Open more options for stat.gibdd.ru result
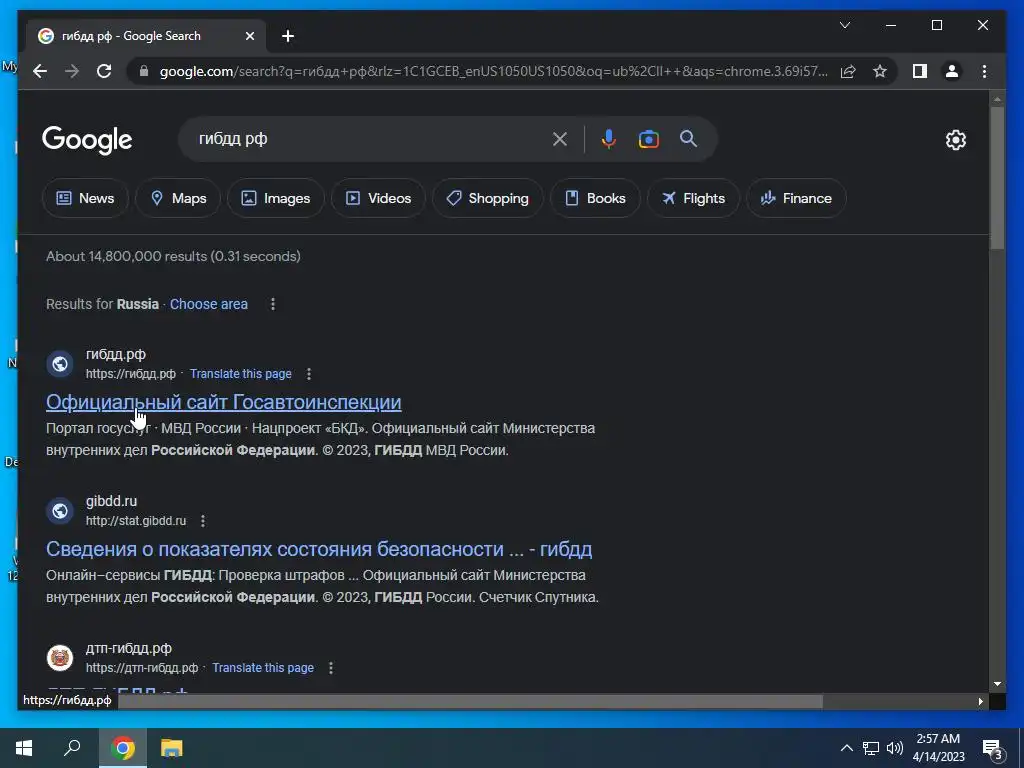Screen dimensions: 1024x768 point(203,521)
